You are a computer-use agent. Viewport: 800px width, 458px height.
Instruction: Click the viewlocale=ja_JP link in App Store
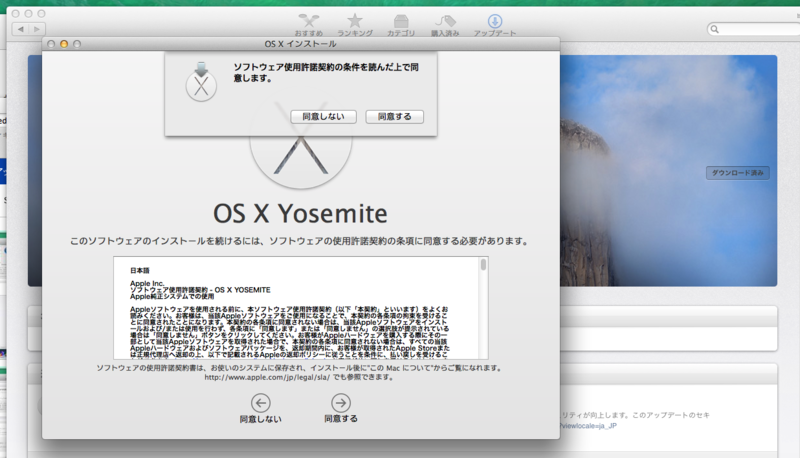[x=589, y=425]
